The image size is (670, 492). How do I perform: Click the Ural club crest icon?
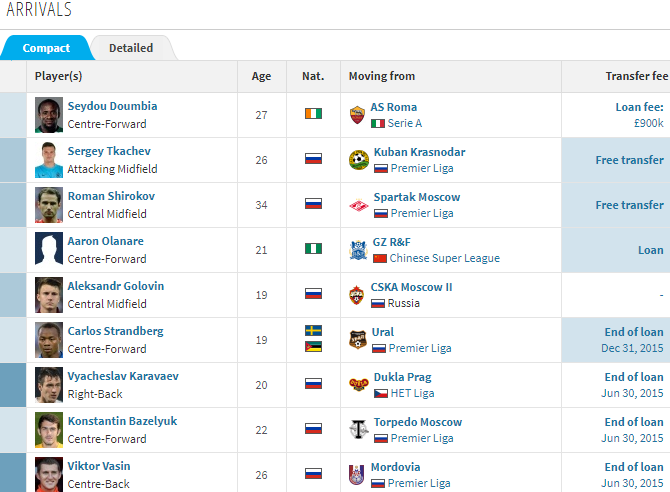coord(357,340)
